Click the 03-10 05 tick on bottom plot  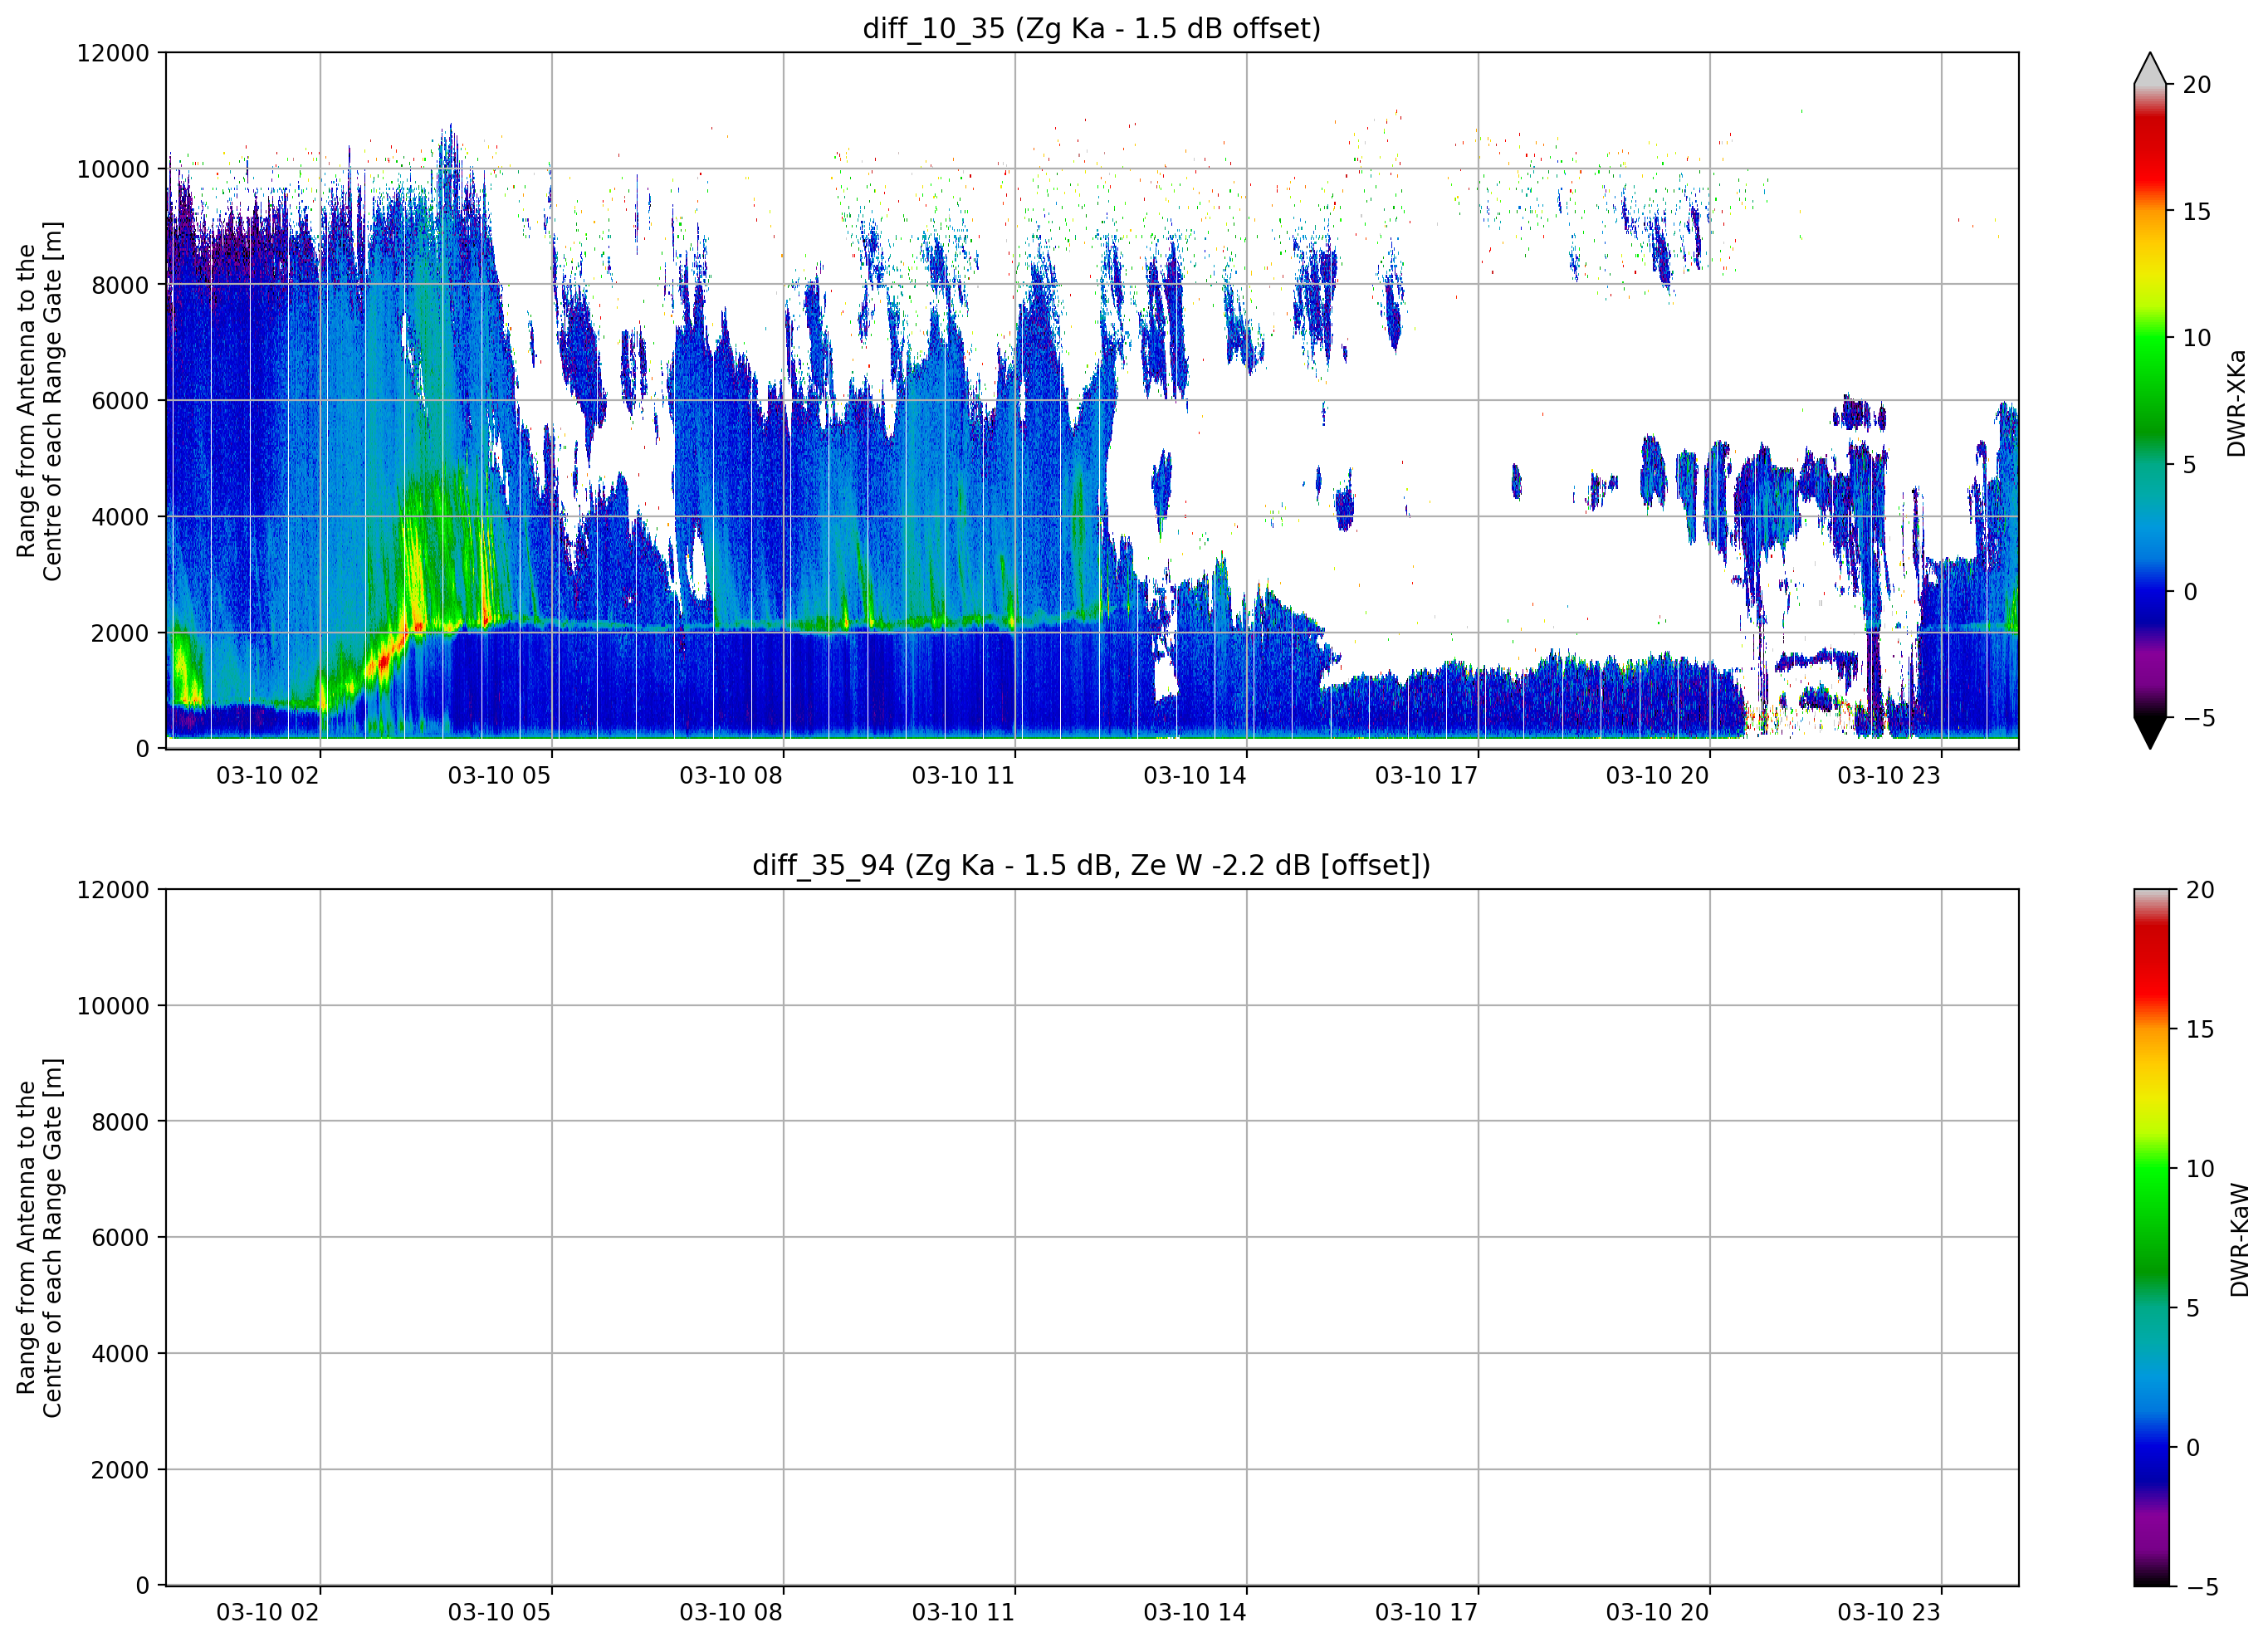[x=499, y=1612]
